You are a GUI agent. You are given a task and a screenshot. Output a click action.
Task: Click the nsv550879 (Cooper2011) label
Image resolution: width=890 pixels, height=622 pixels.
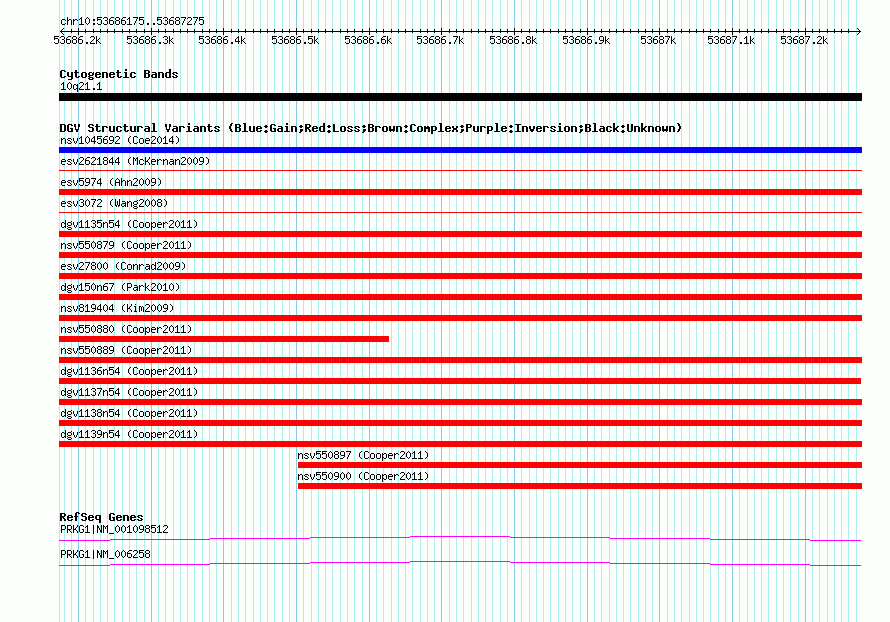[x=126, y=245]
